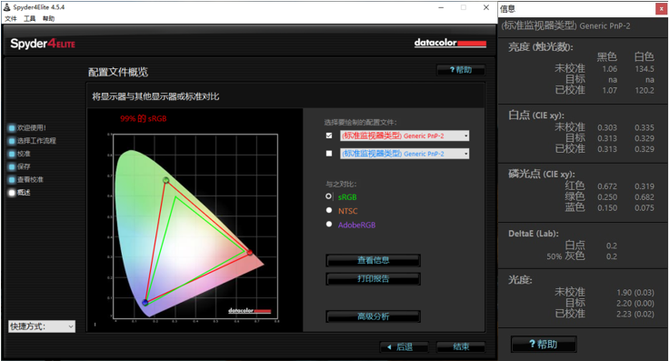Open the first (red) profile dropdown

pos(405,136)
